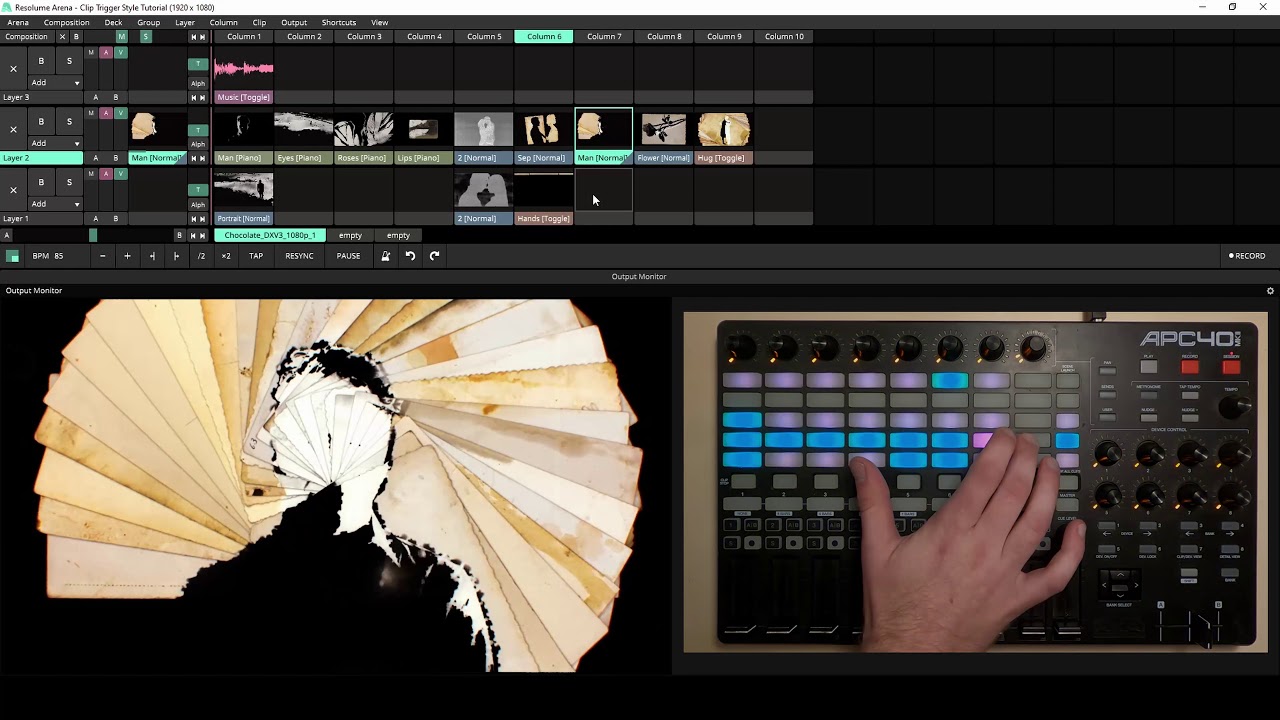1280x720 pixels.
Task: Click the undo arrow icon
Action: tap(410, 256)
